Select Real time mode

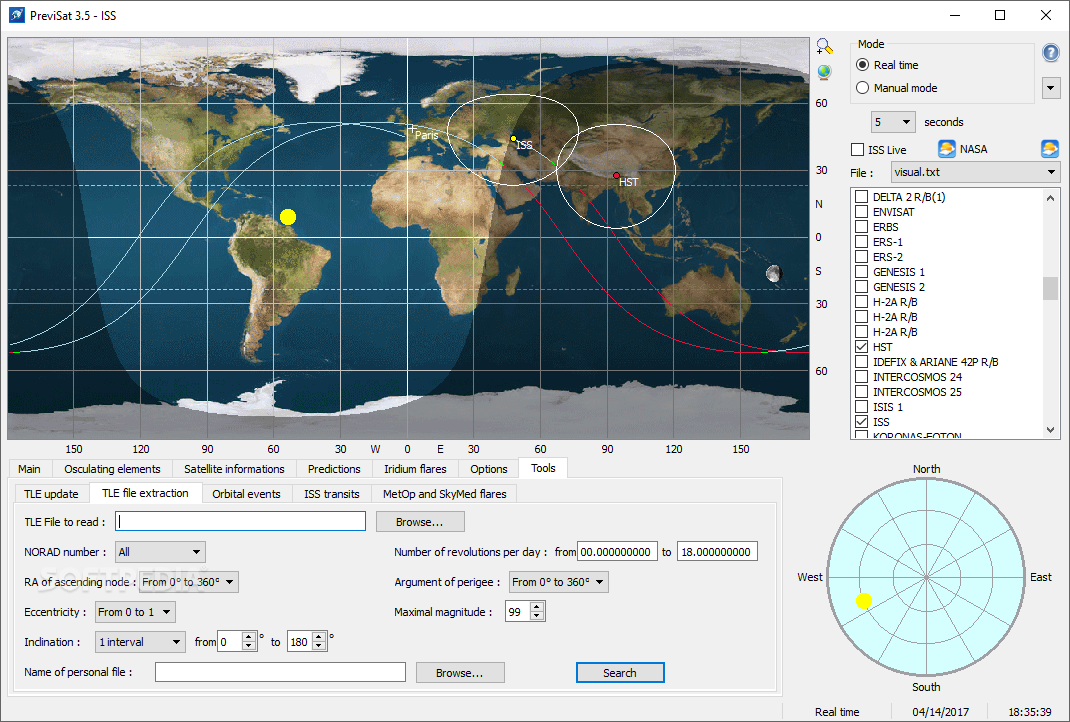863,65
